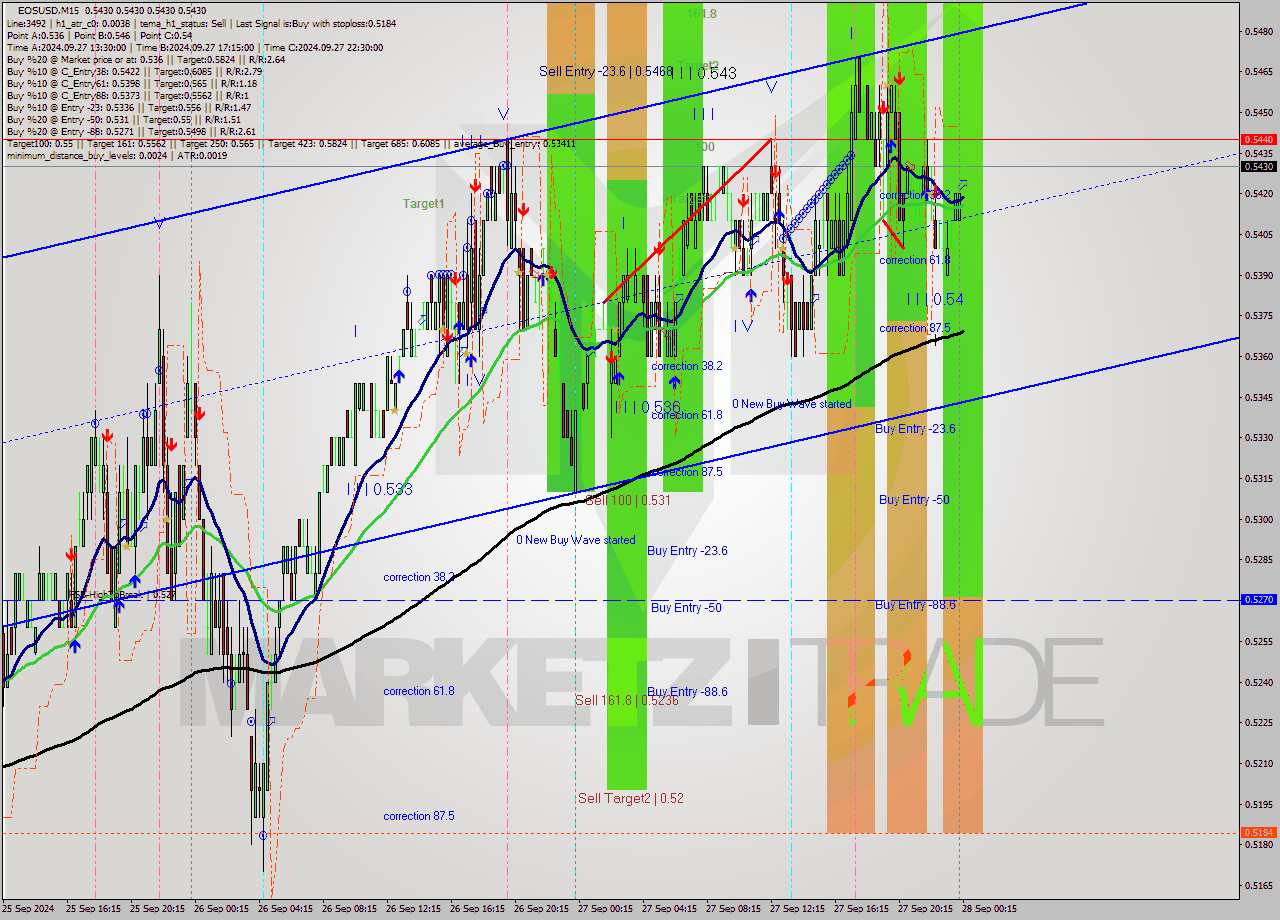This screenshot has height=920, width=1280.
Task: Click the '26 Sep 20:15' time axis label
Action: [x=541, y=909]
